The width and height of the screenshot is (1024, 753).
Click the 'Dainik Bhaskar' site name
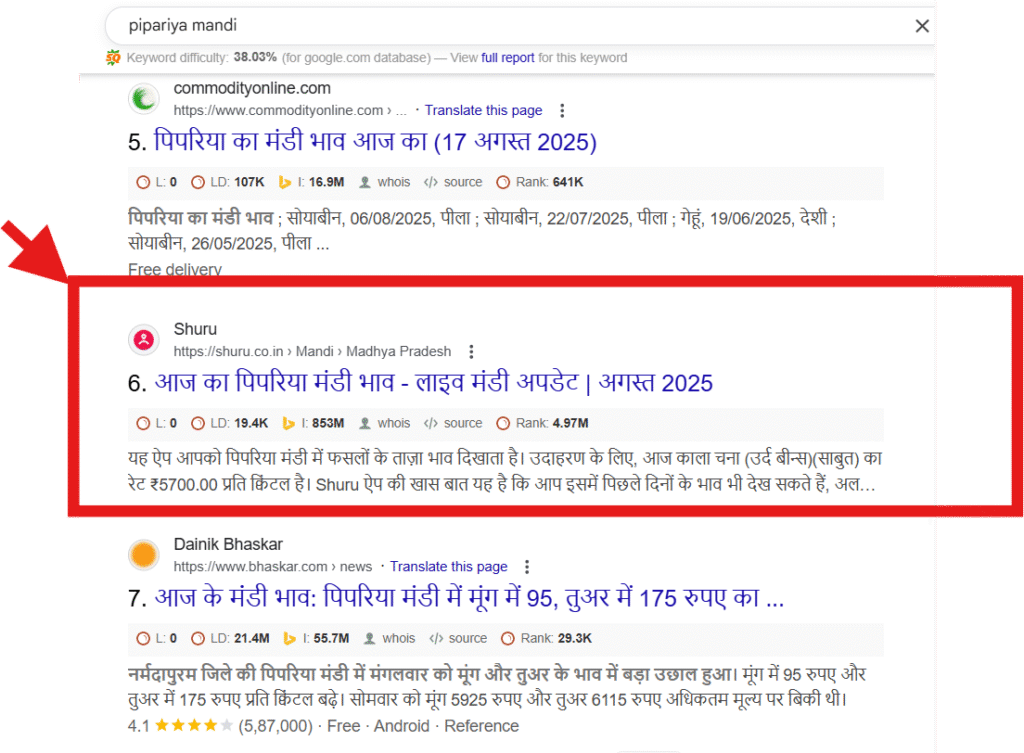pyautogui.click(x=228, y=544)
